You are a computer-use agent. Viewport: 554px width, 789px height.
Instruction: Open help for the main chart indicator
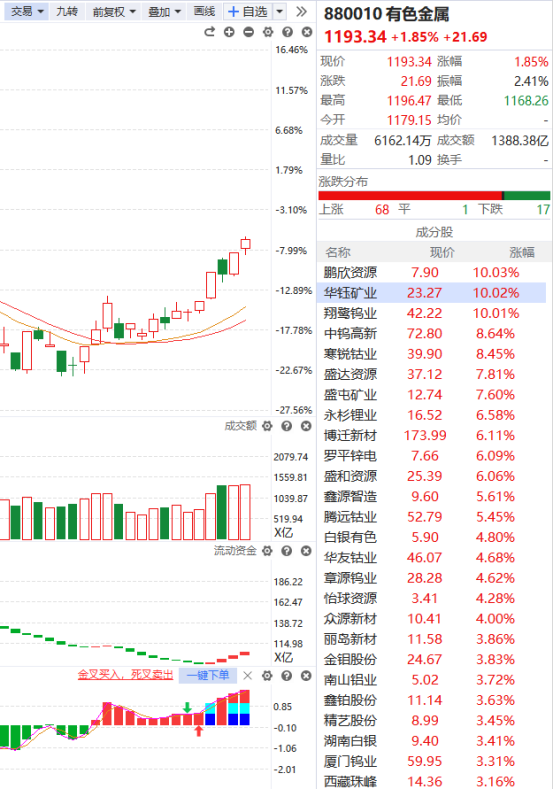tap(287, 32)
